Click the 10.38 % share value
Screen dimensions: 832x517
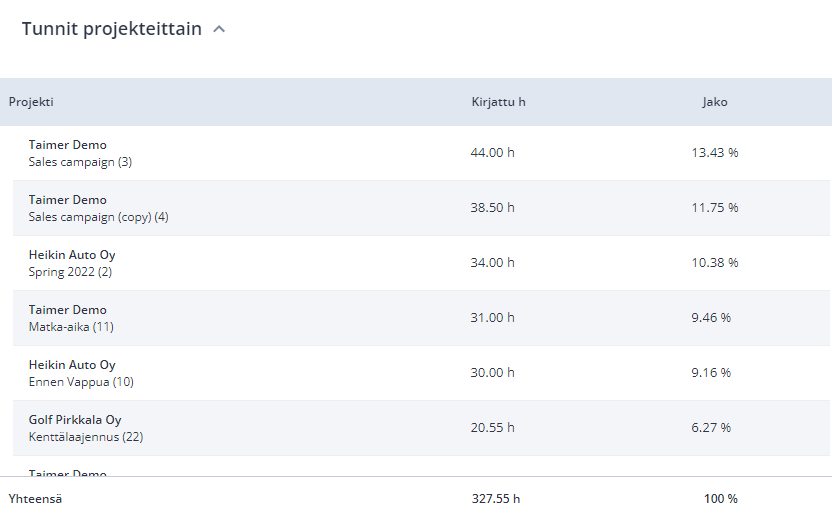(715, 263)
